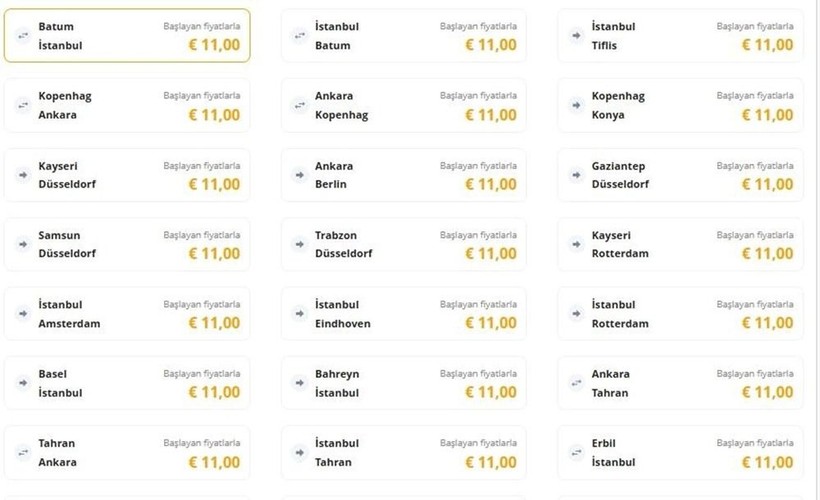Click arrow icon next to Trabzon–Düsseldorf

tap(300, 244)
